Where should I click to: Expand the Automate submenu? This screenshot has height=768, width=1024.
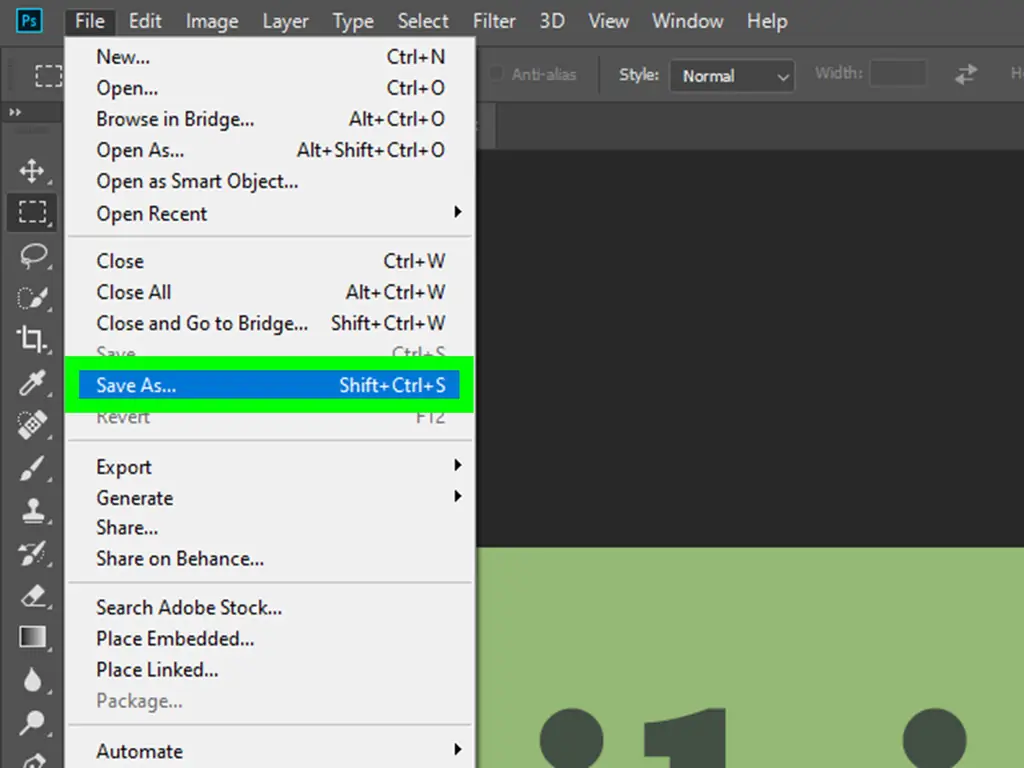(270, 751)
